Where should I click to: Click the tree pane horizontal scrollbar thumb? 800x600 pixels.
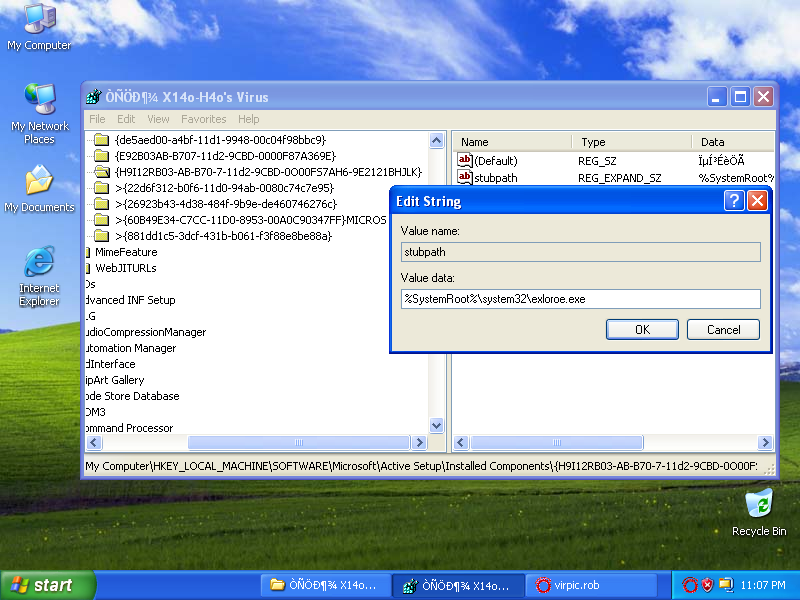299,442
